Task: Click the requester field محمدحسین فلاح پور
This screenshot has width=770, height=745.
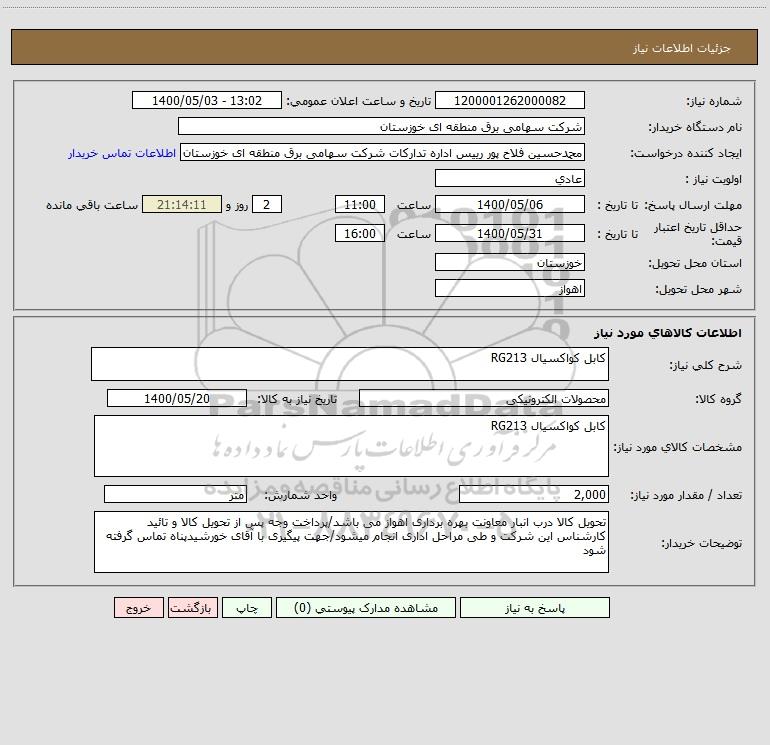Action: (383, 152)
